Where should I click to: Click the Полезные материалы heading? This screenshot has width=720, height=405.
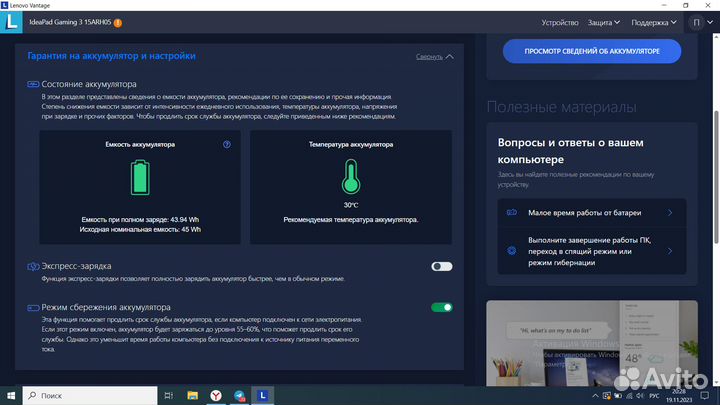(562, 107)
